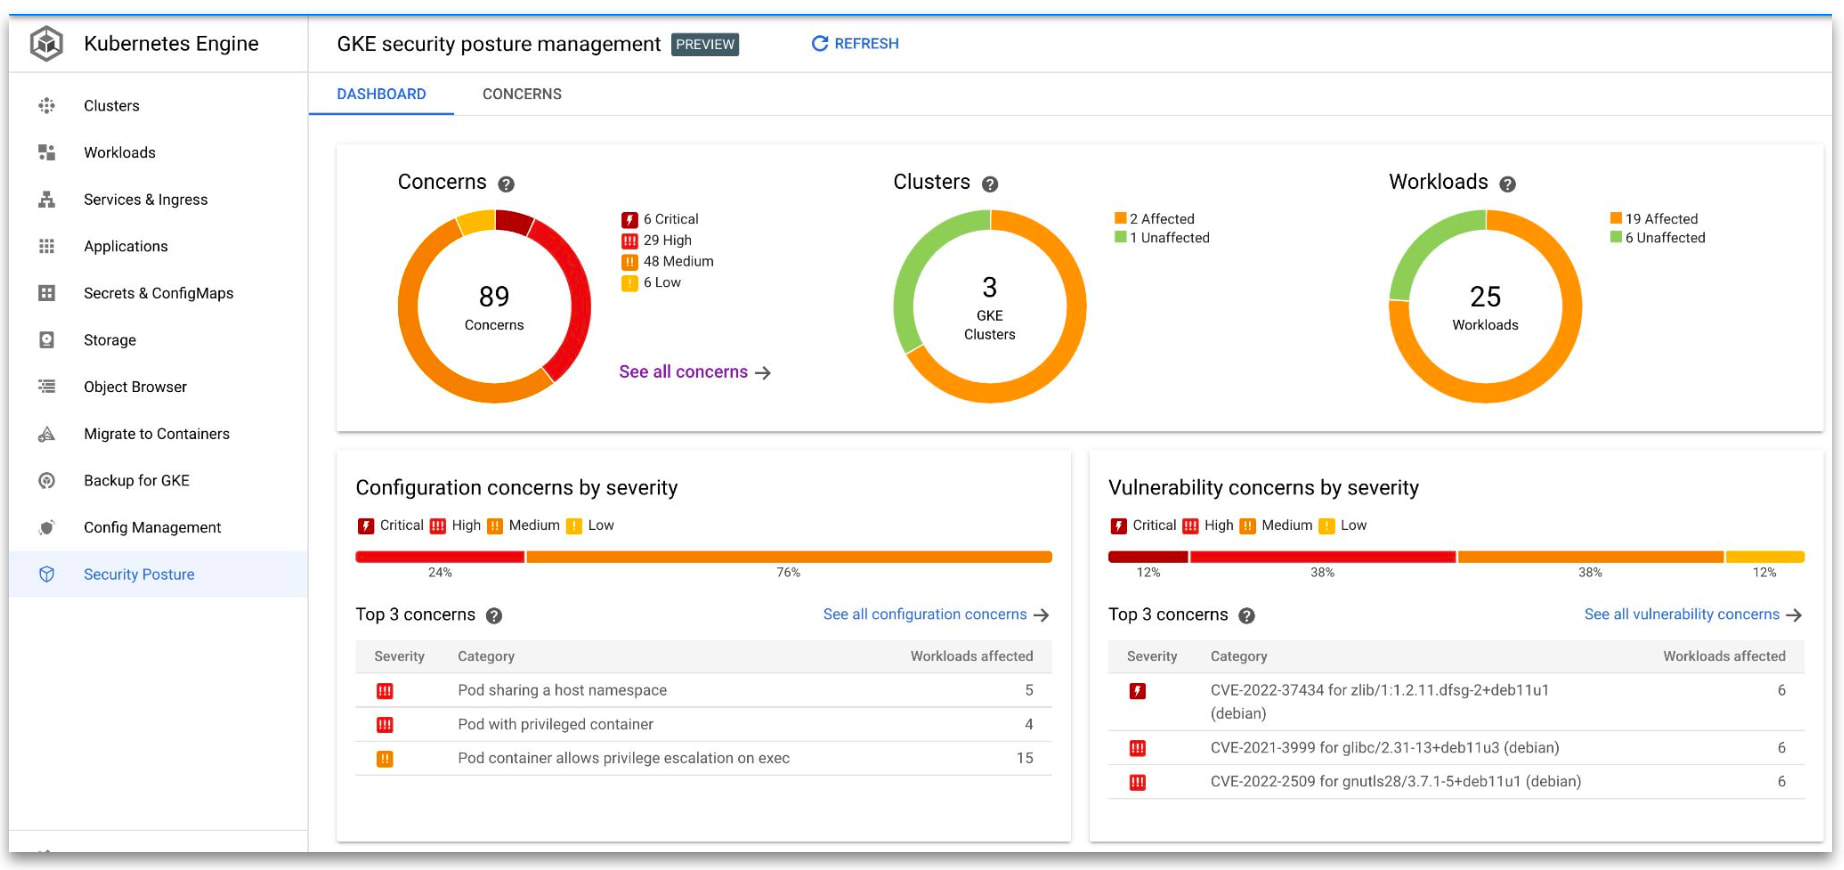
Task: Click the Backup for GKE icon
Action: click(46, 480)
